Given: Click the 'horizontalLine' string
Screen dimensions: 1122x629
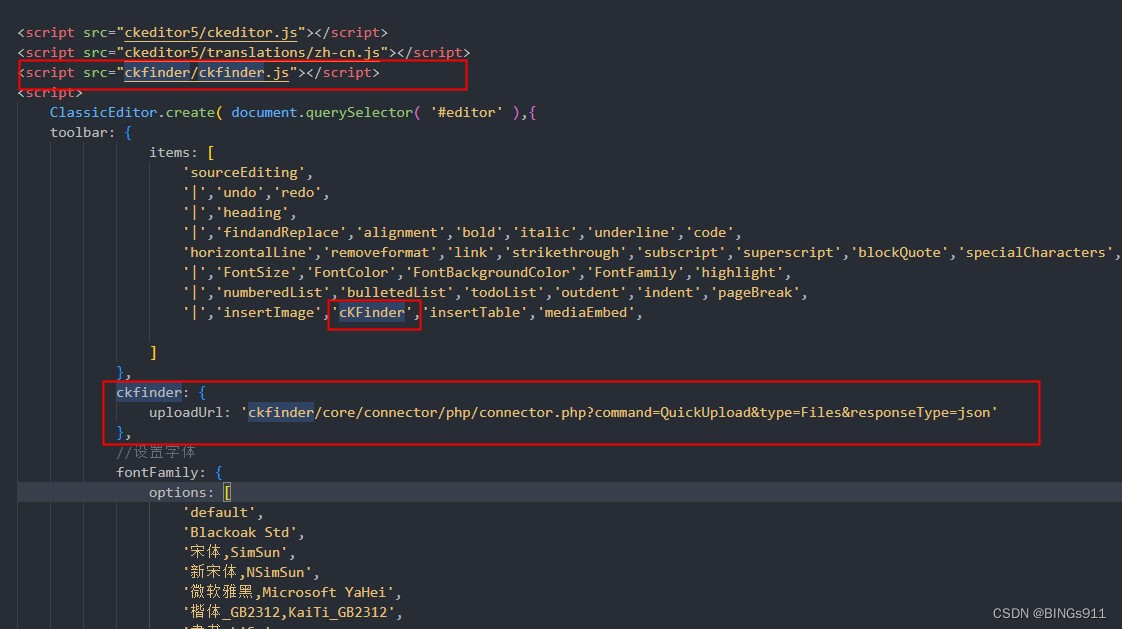Looking at the screenshot, I should point(248,253).
